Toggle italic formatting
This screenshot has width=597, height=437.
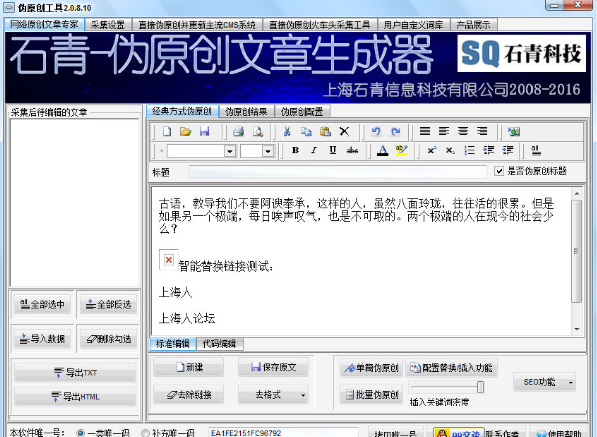[x=314, y=150]
